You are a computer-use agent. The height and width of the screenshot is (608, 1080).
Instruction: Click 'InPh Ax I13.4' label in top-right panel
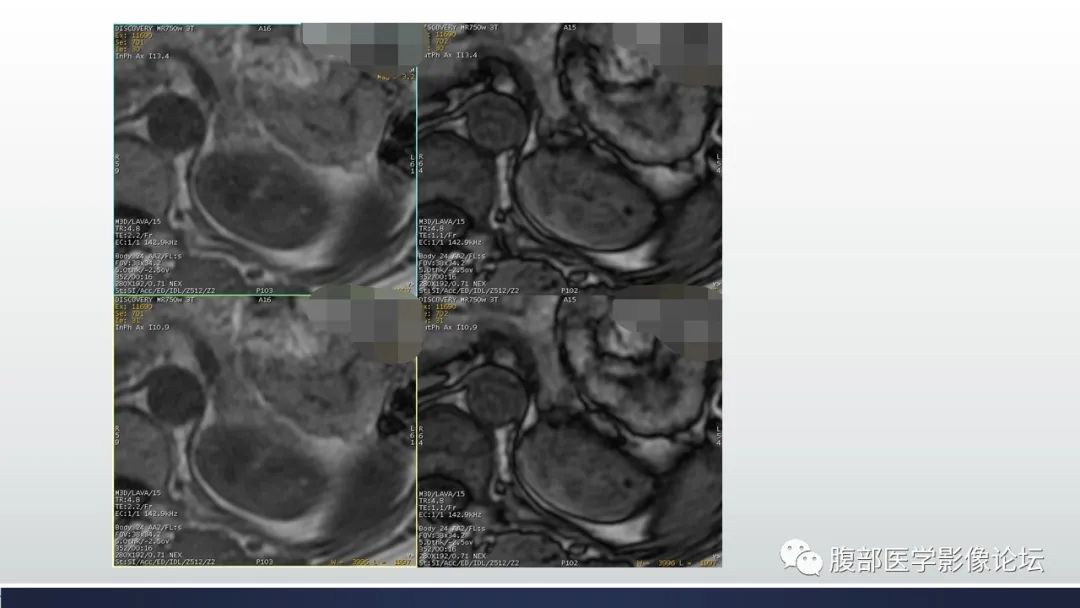tap(450, 55)
